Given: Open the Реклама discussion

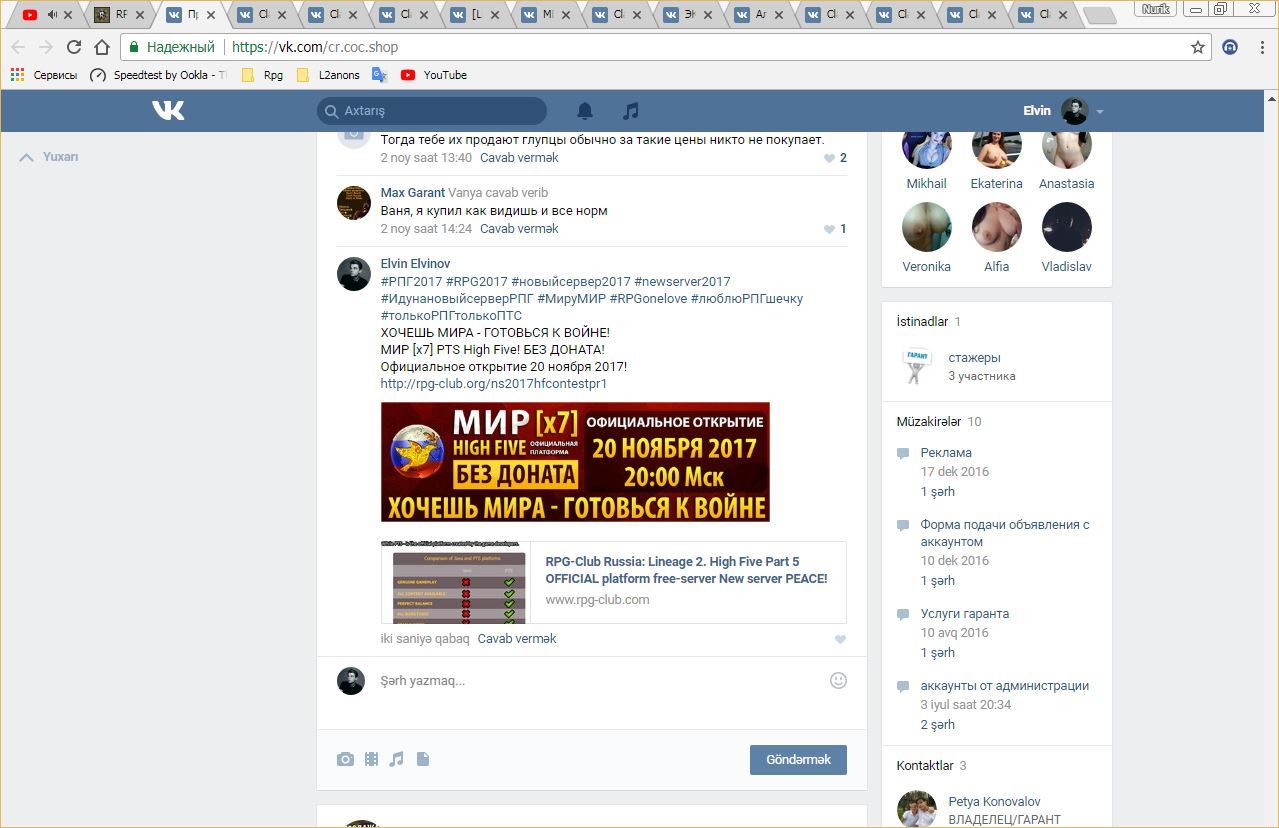Looking at the screenshot, I should pyautogui.click(x=946, y=453).
